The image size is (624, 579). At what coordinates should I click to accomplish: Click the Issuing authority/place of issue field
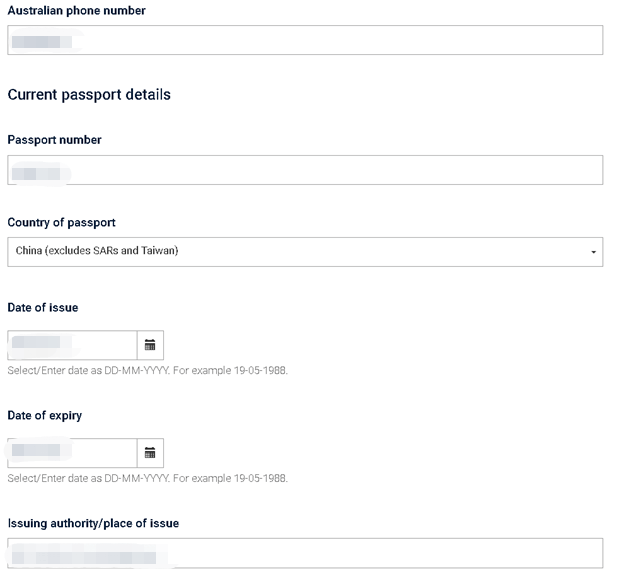click(305, 553)
